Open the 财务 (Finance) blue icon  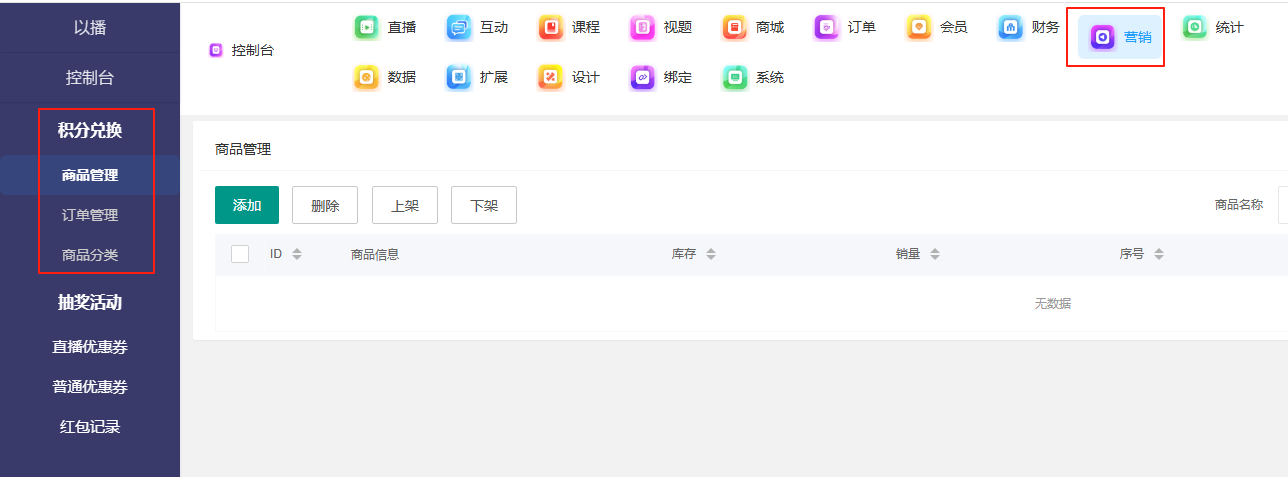[1011, 28]
